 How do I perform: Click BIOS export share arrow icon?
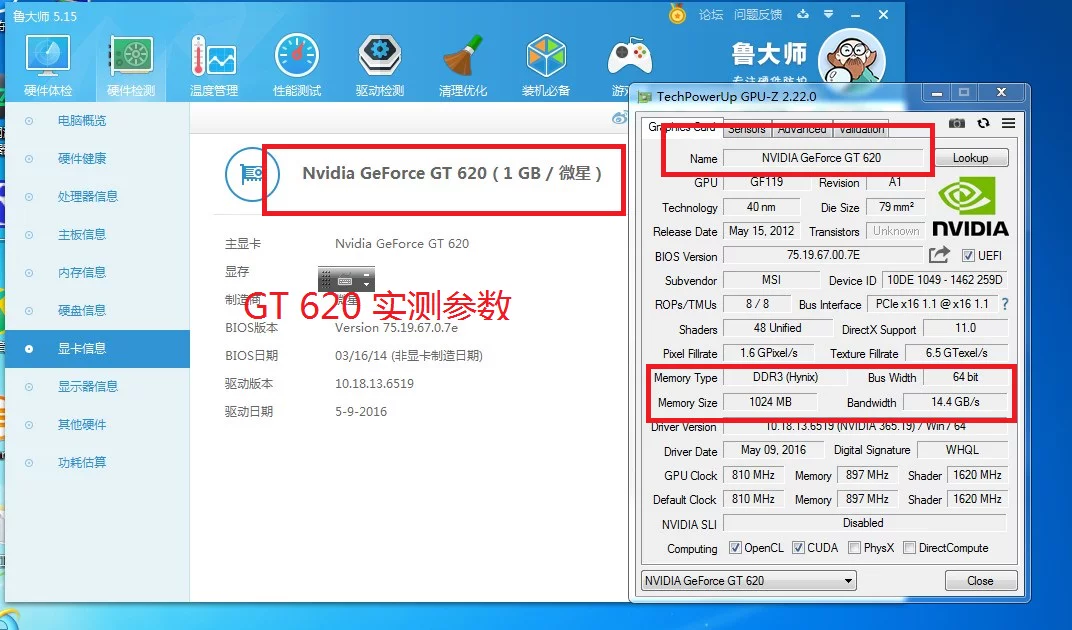(x=939, y=254)
